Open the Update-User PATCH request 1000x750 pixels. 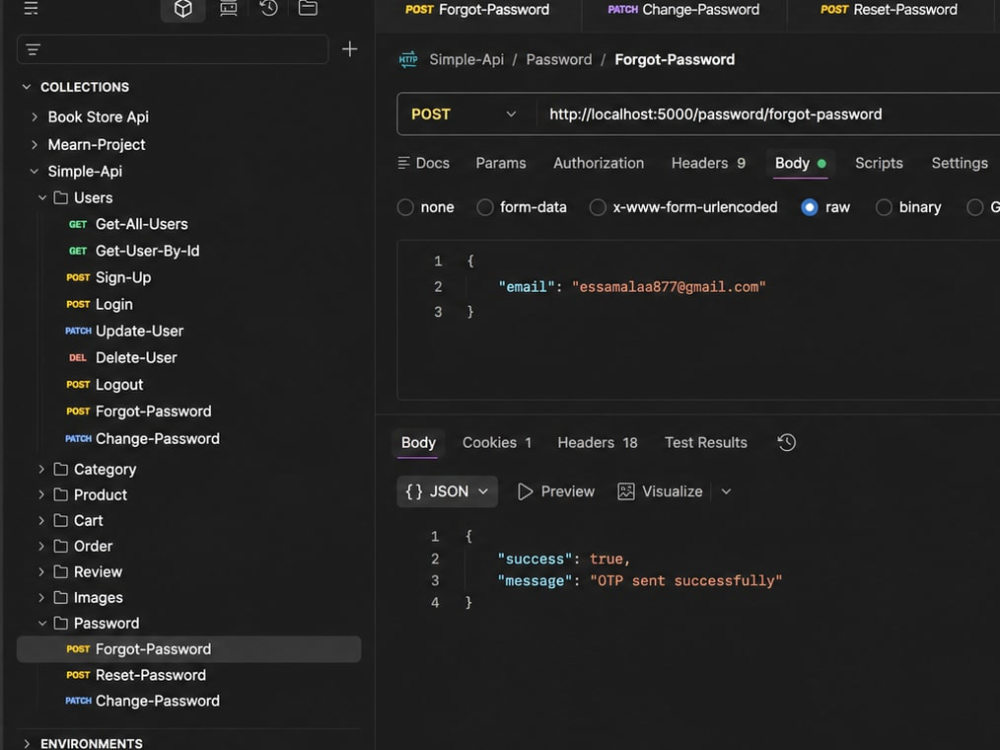(139, 331)
